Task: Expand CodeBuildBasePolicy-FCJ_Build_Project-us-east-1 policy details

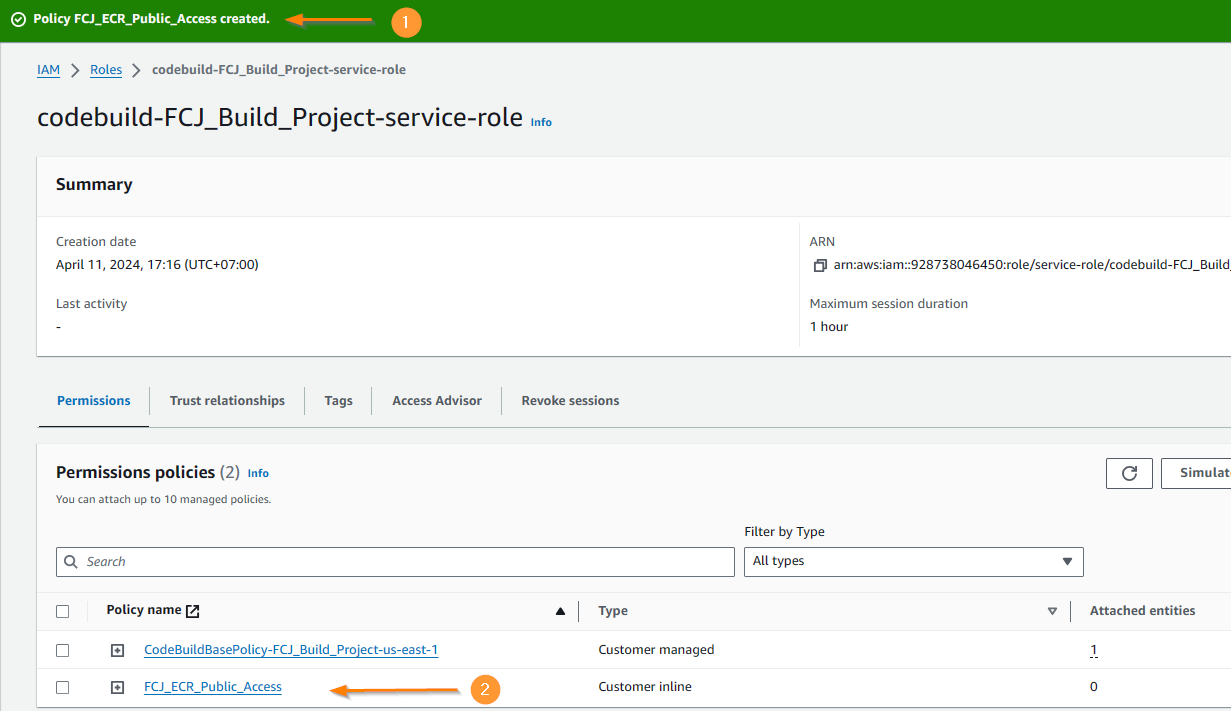Action: [118, 650]
